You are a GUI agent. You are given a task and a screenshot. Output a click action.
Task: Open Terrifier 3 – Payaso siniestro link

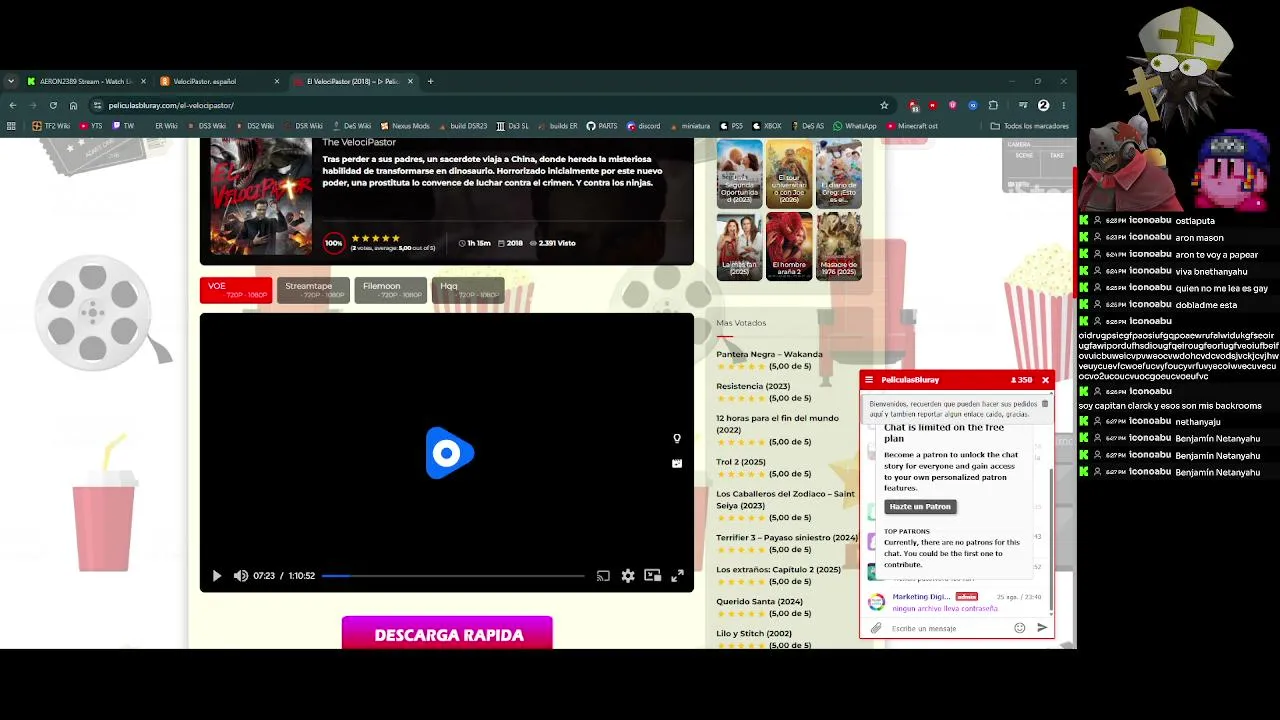pos(787,538)
